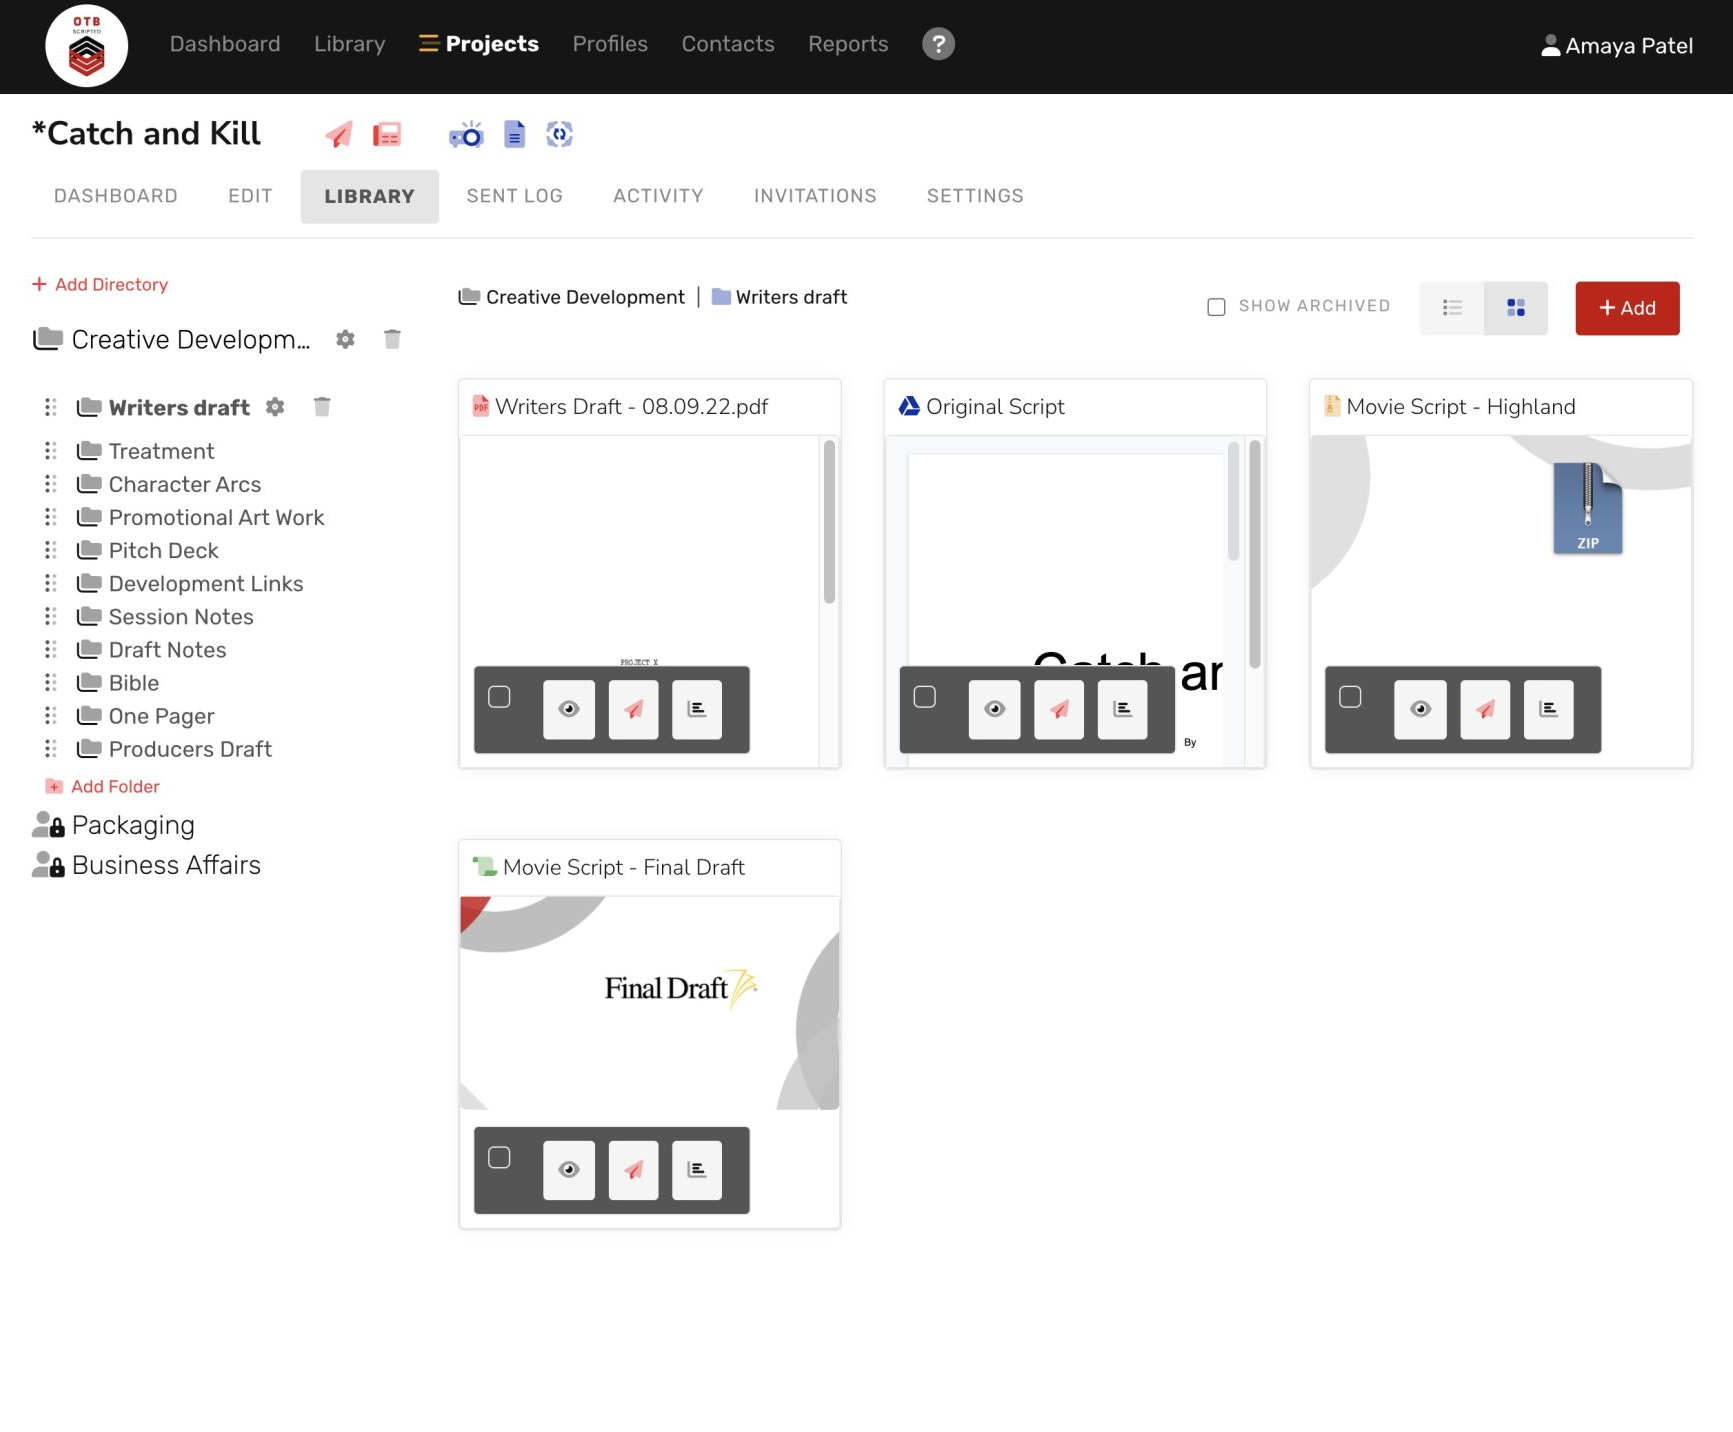Preview Writers Draft using the eye icon
This screenshot has height=1432, width=1733.
569,709
